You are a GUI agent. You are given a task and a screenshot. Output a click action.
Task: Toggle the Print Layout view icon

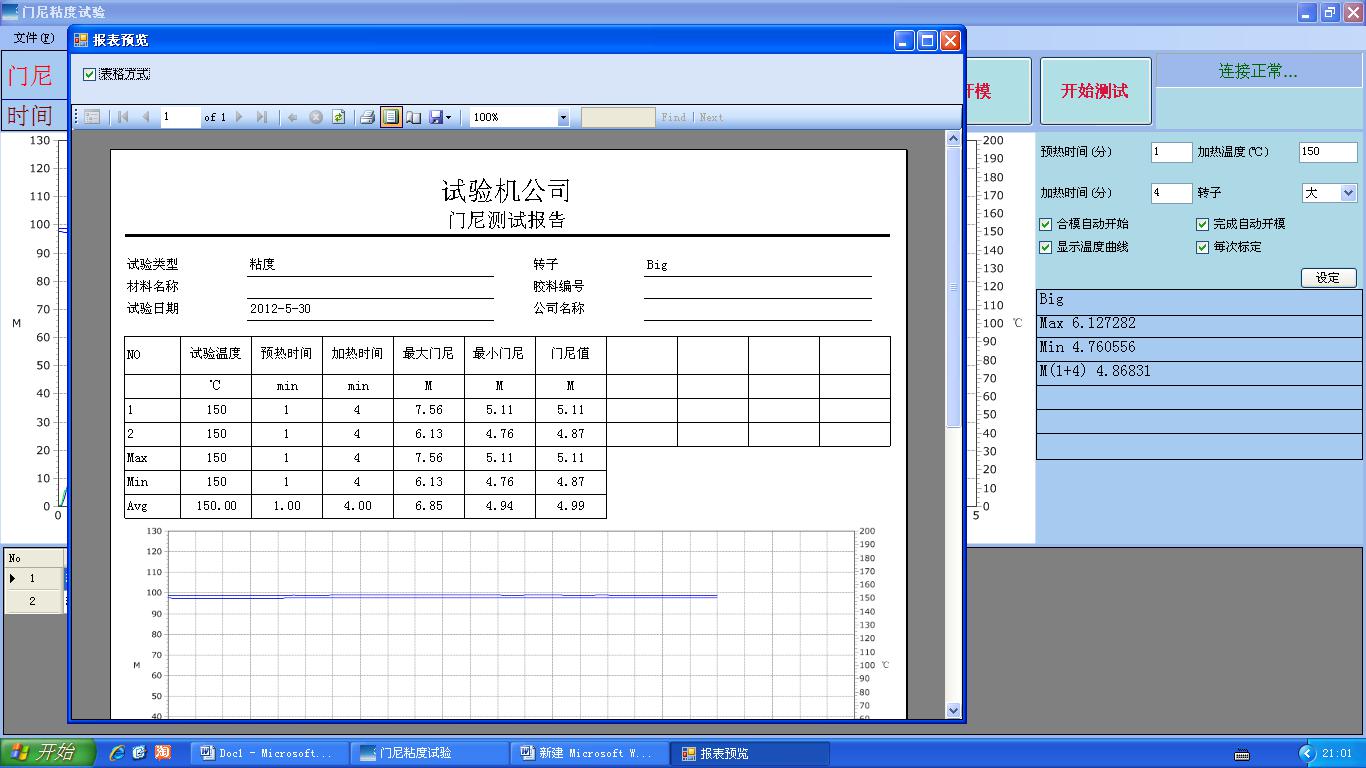[391, 117]
